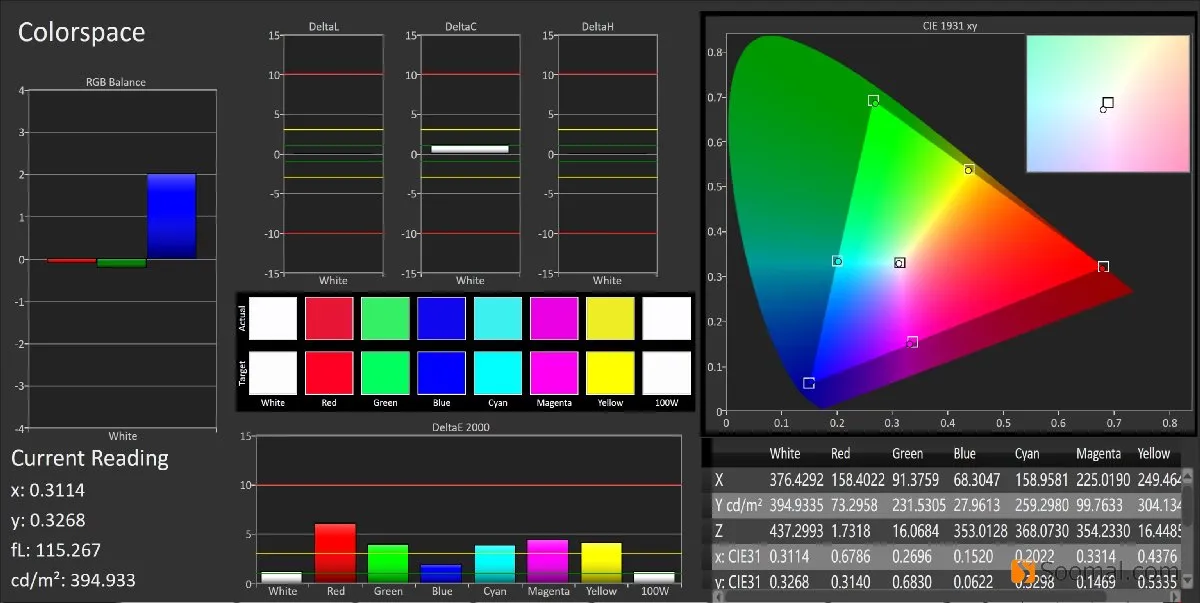
Task: Select the Actual Yellow color swatch
Action: click(609, 319)
